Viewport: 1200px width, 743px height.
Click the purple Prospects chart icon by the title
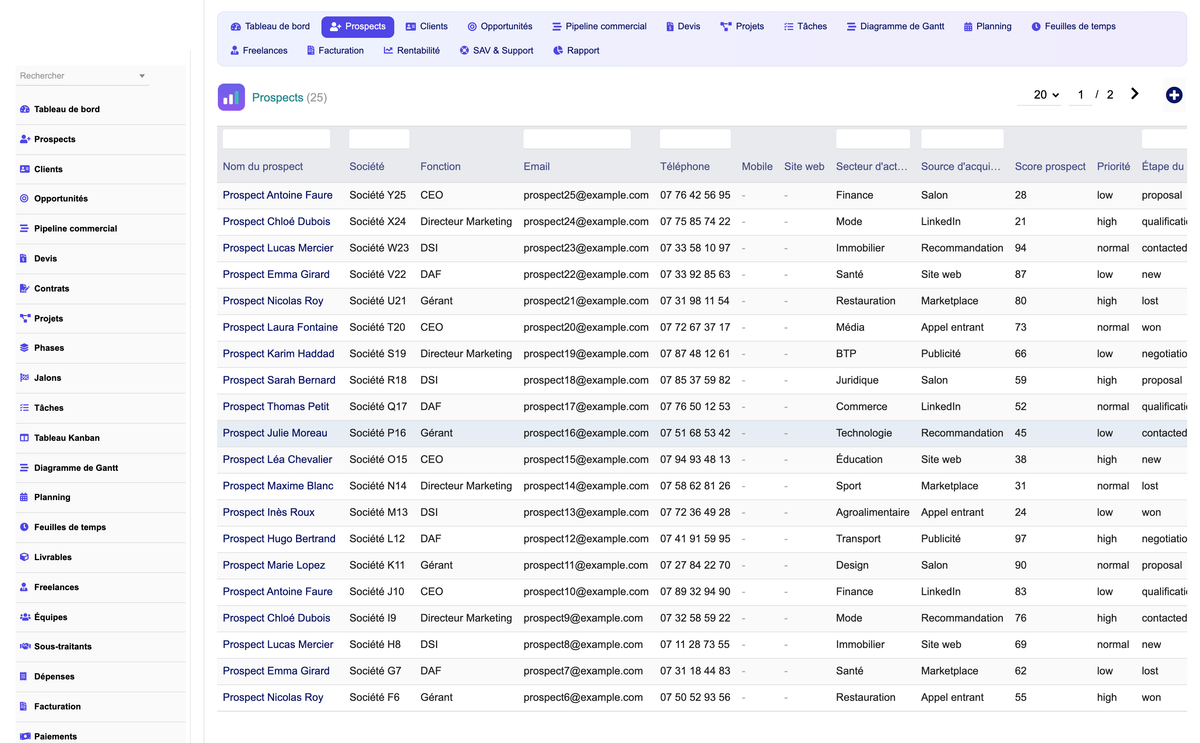tap(231, 97)
